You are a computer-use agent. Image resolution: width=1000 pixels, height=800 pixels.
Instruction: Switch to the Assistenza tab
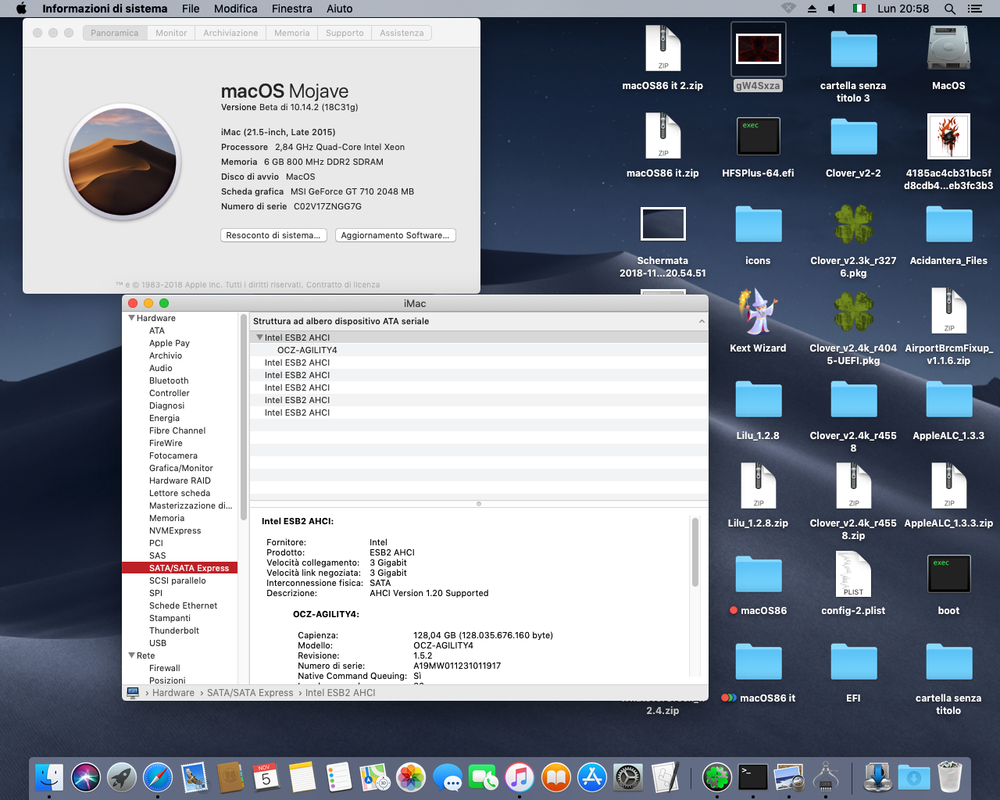point(401,33)
